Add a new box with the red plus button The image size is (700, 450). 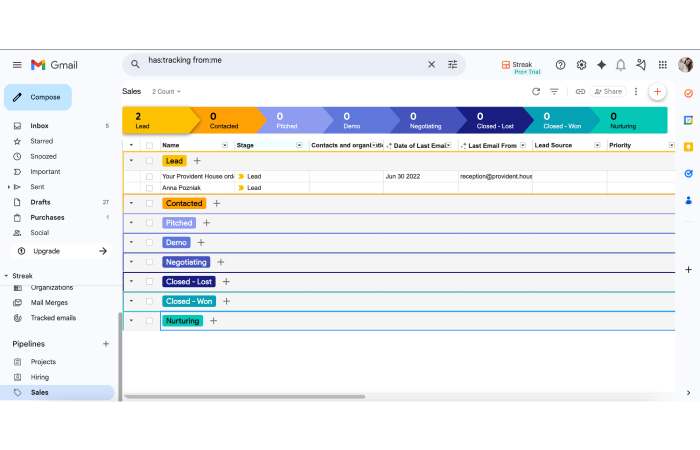[657, 92]
